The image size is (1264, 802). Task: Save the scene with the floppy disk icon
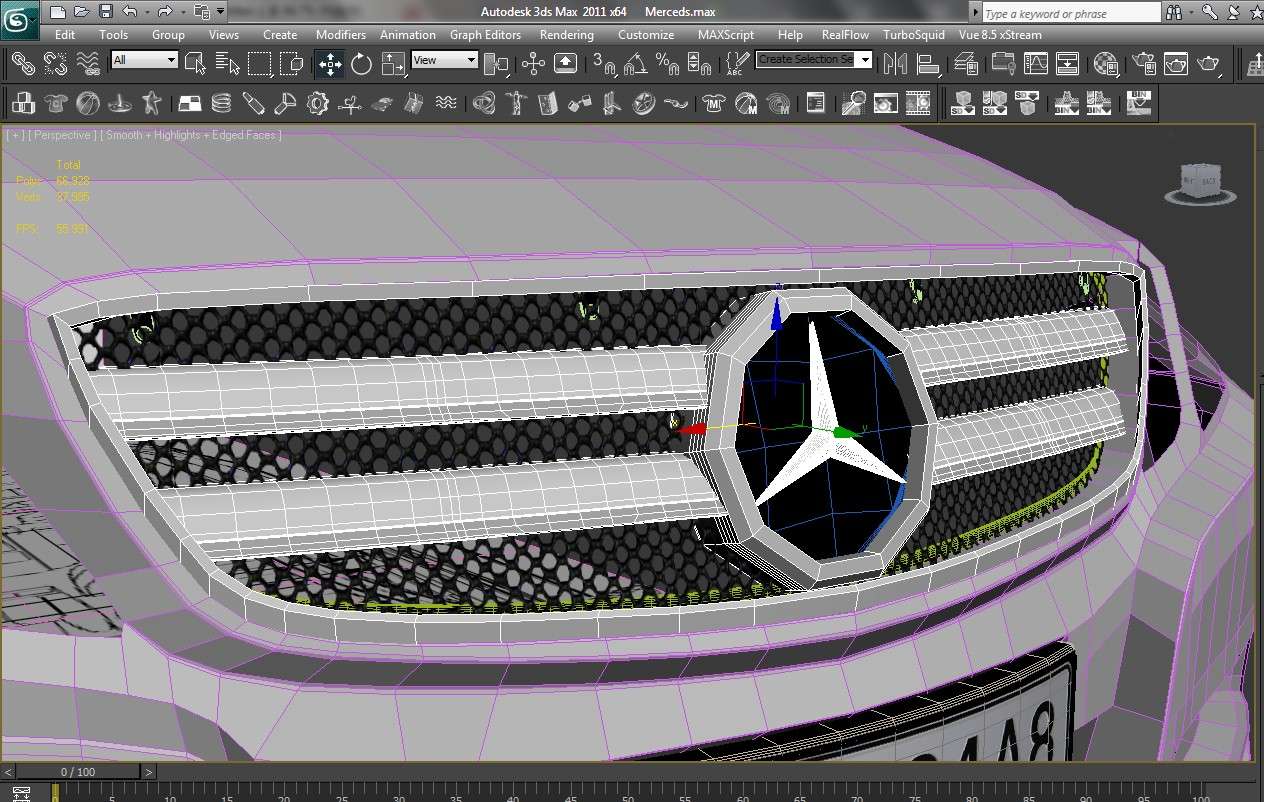coord(106,12)
